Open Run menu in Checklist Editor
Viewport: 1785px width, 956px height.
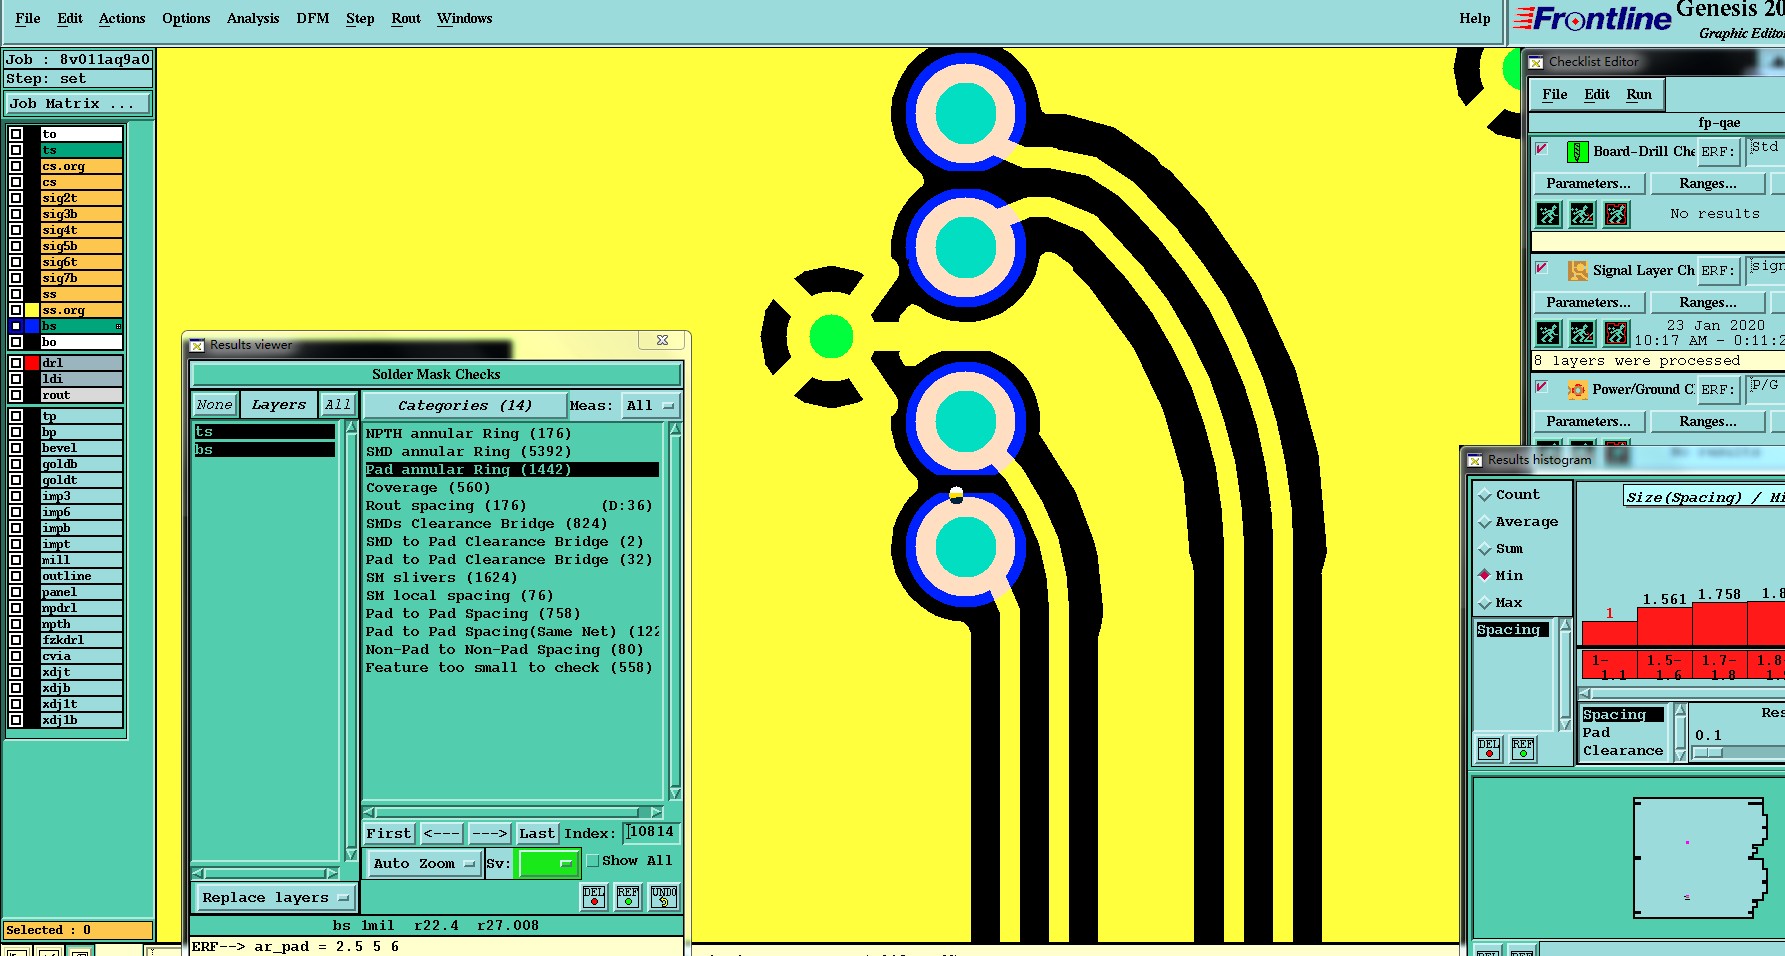coord(1639,95)
